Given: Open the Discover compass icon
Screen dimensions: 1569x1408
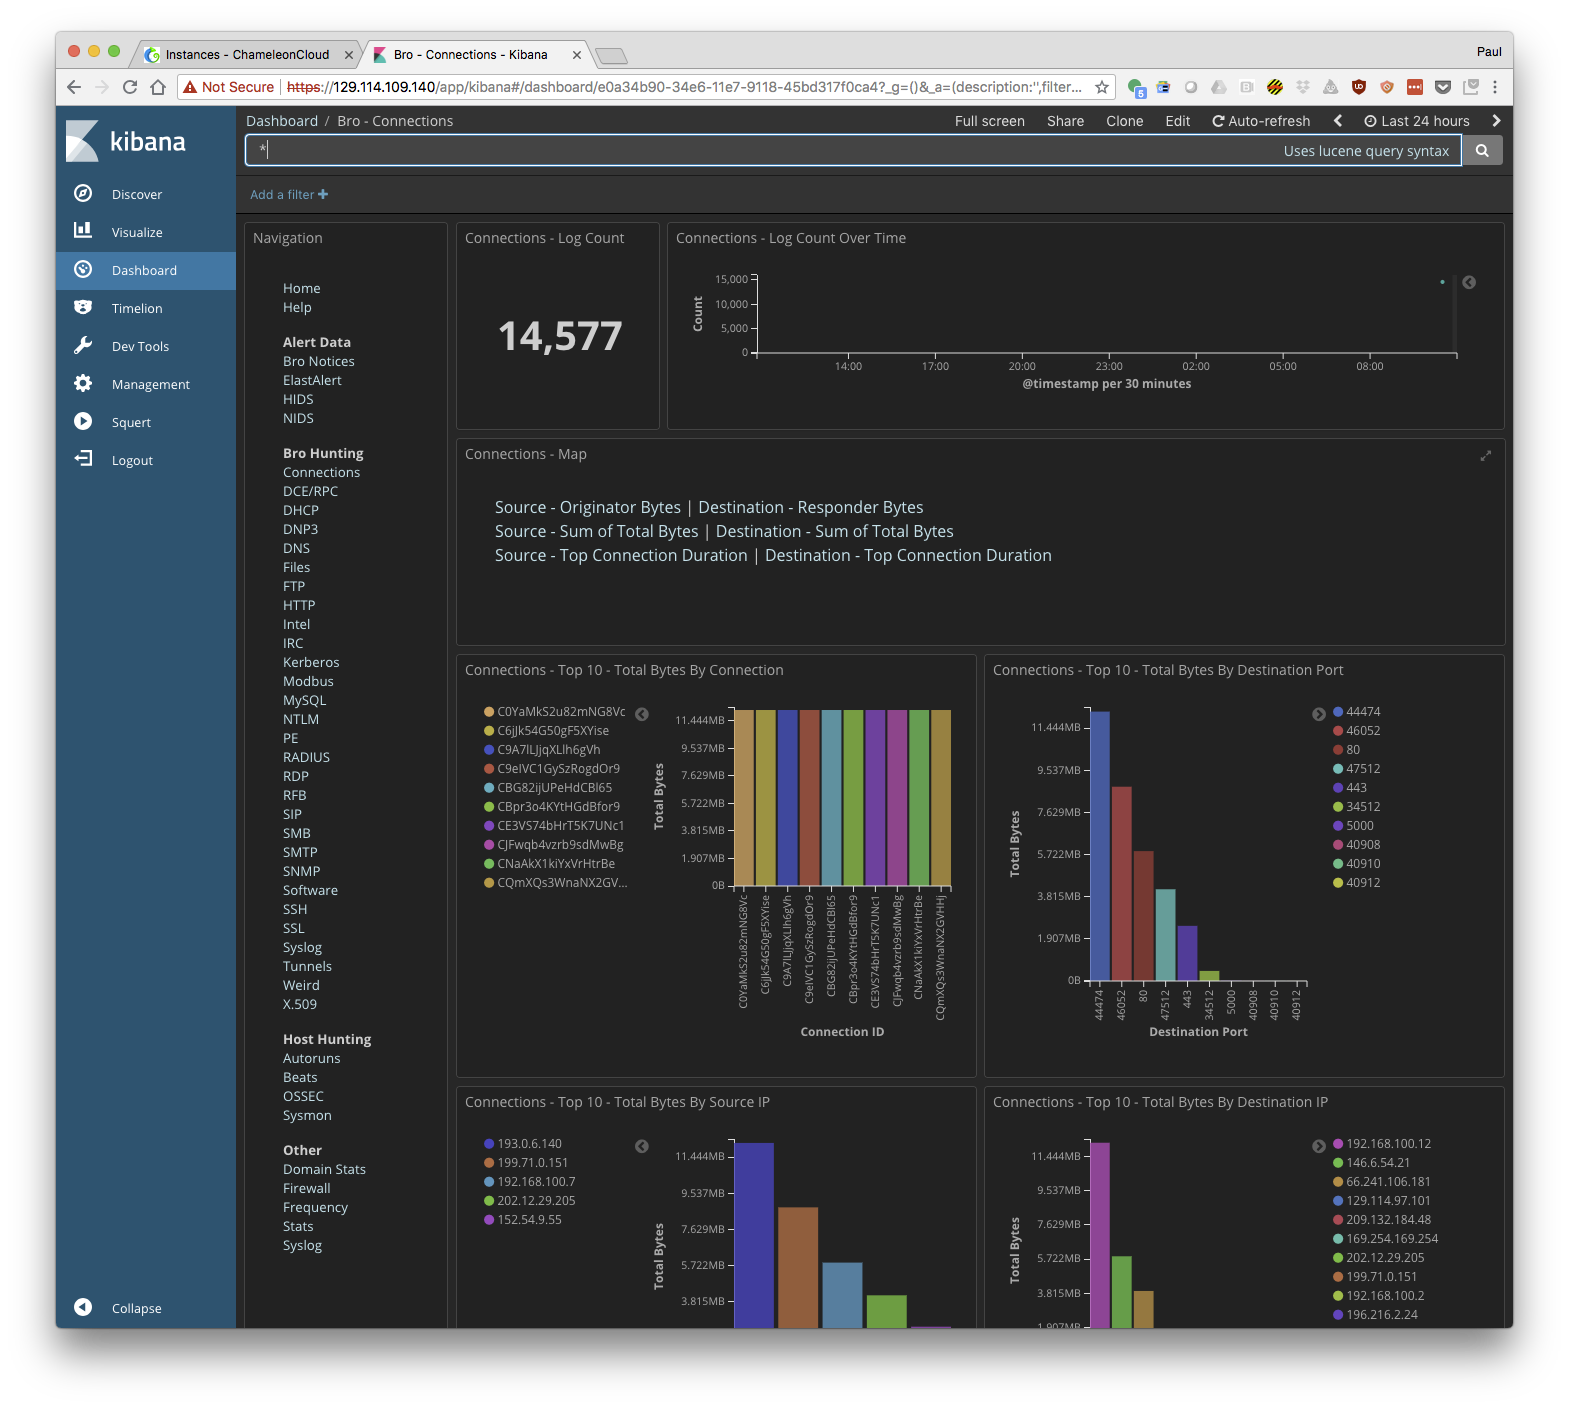Looking at the screenshot, I should pos(83,193).
